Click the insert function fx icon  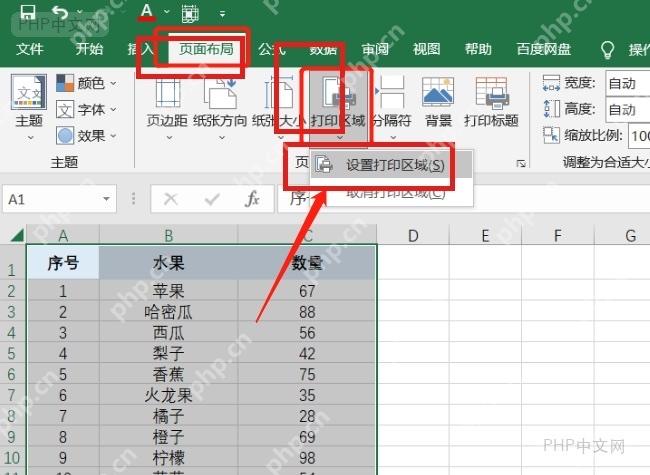click(x=252, y=199)
